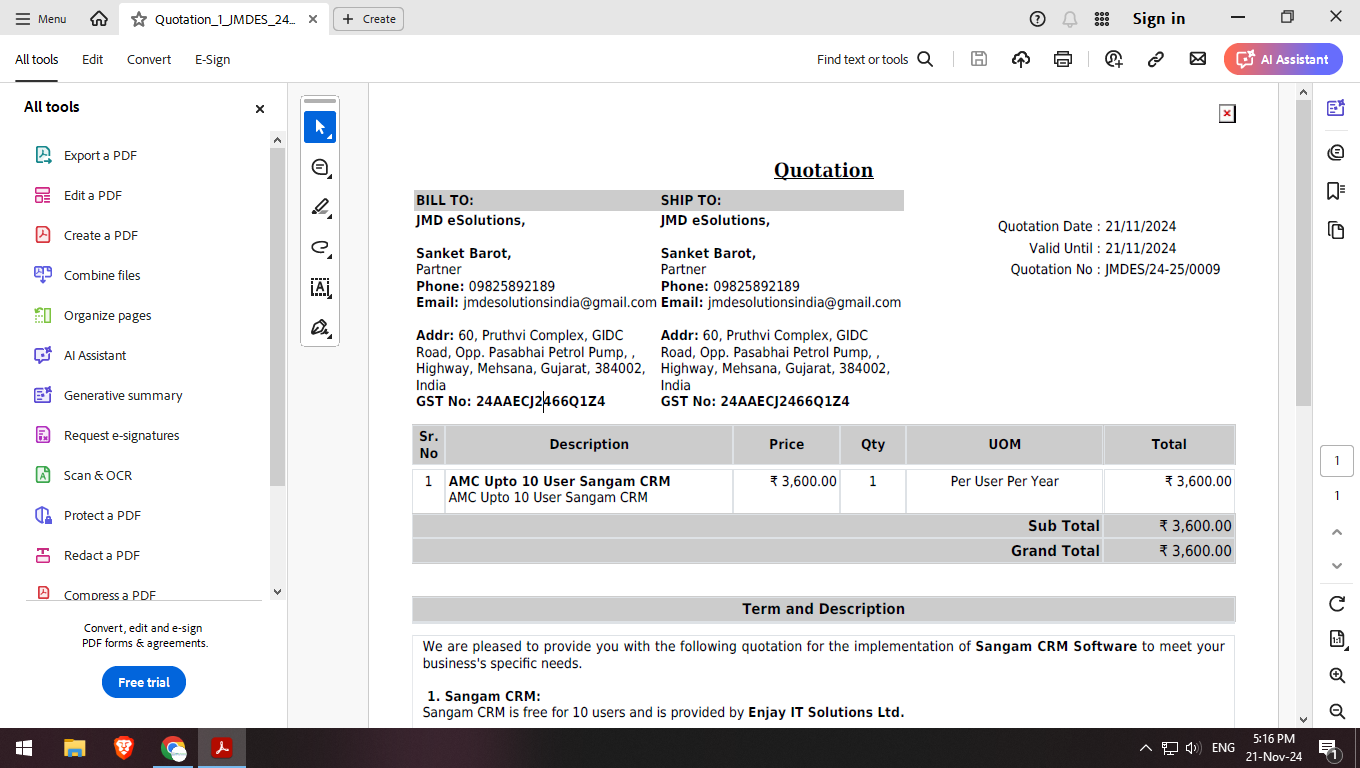The height and width of the screenshot is (768, 1360).
Task: Open Chrome from taskbar
Action: pyautogui.click(x=174, y=748)
